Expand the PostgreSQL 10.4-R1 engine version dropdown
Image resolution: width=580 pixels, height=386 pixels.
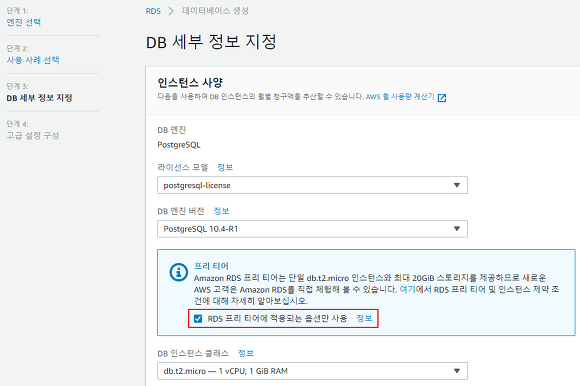[312, 229]
